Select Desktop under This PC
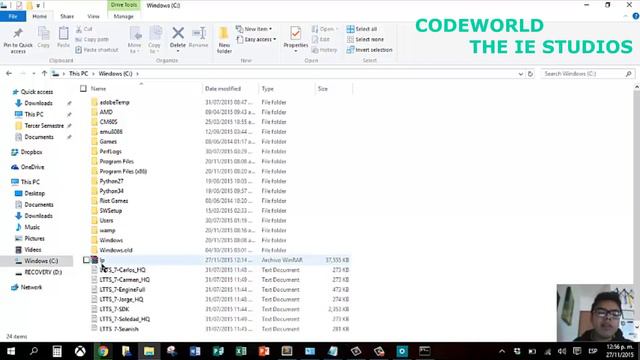640x360 pixels. pyautogui.click(x=30, y=193)
